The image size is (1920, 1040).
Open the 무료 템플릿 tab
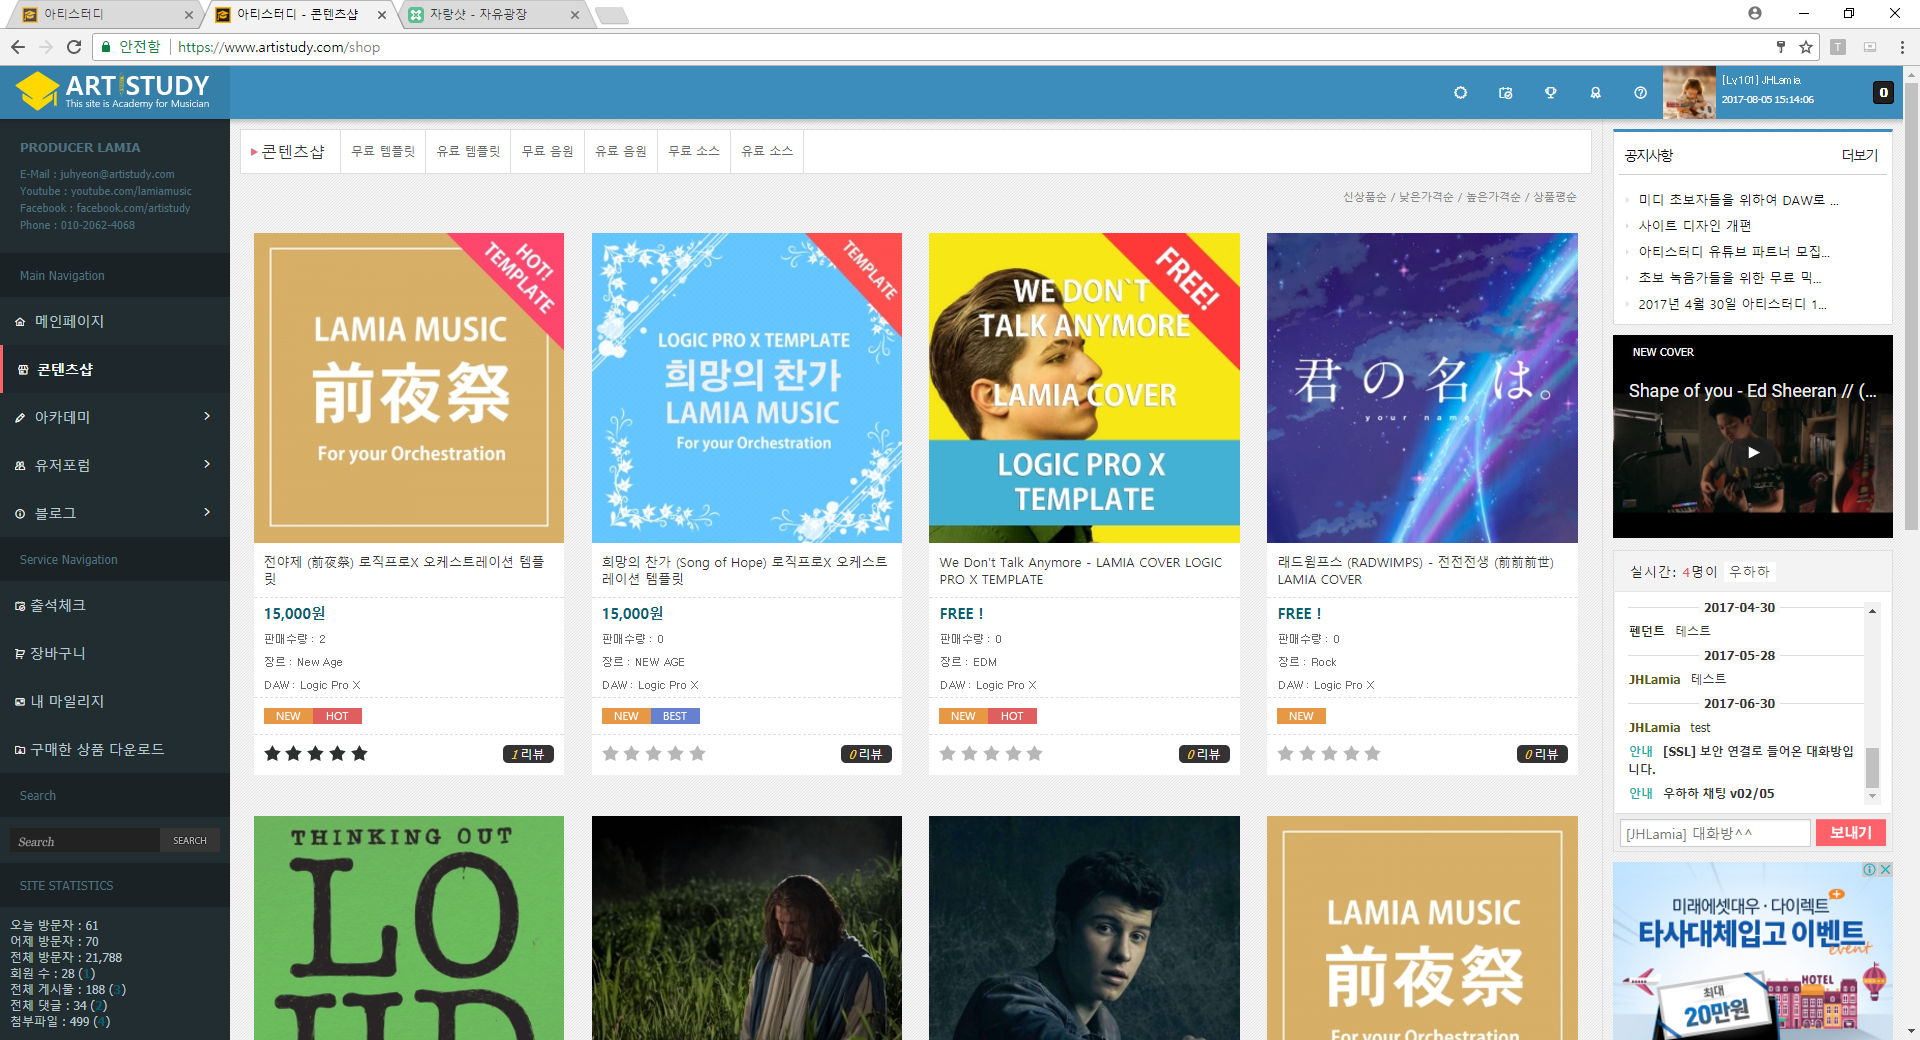(x=383, y=151)
